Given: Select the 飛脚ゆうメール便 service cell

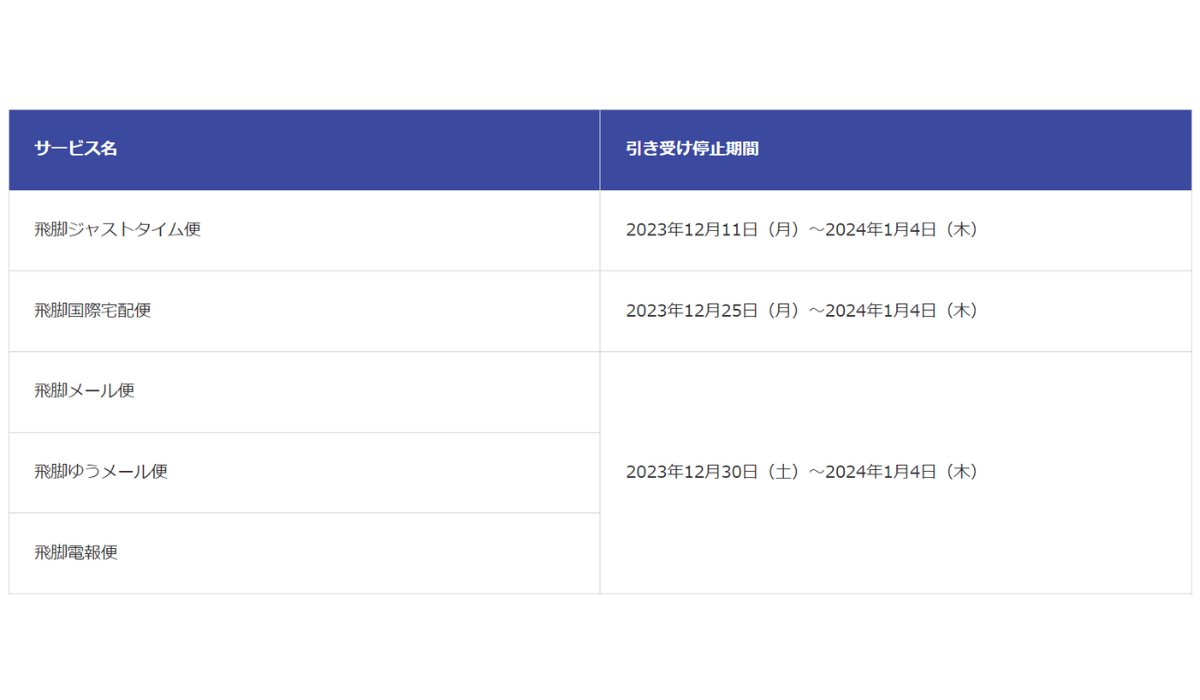Looking at the screenshot, I should [x=304, y=473].
